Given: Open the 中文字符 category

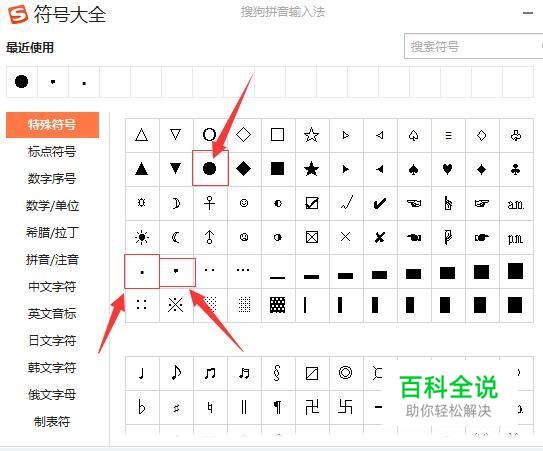Looking at the screenshot, I should (x=52, y=287).
